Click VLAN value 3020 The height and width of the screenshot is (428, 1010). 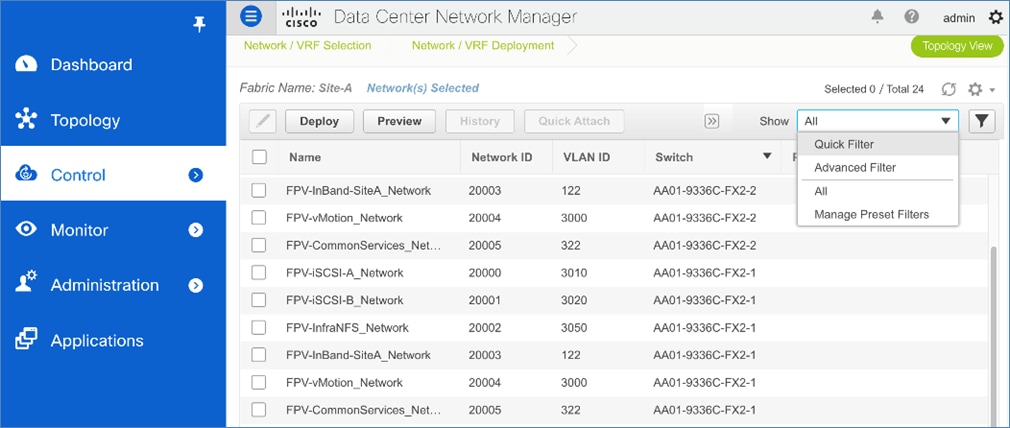574,300
